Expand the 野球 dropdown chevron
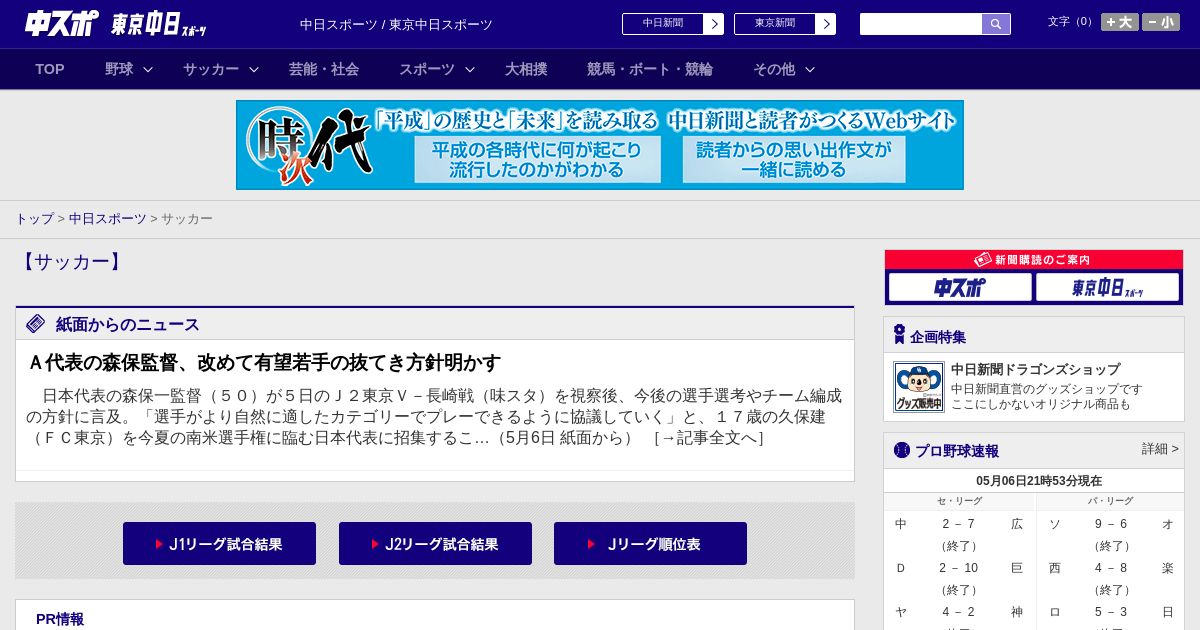Image resolution: width=1200 pixels, height=630 pixels. click(x=148, y=69)
